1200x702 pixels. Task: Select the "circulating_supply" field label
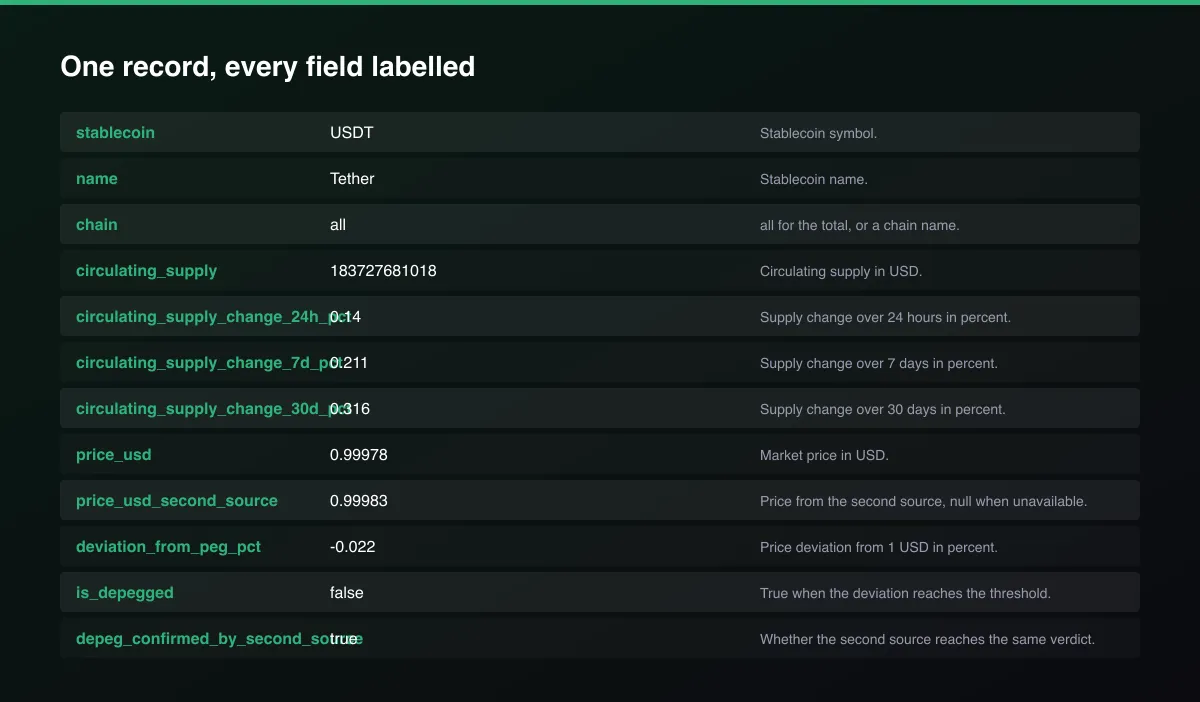146,270
